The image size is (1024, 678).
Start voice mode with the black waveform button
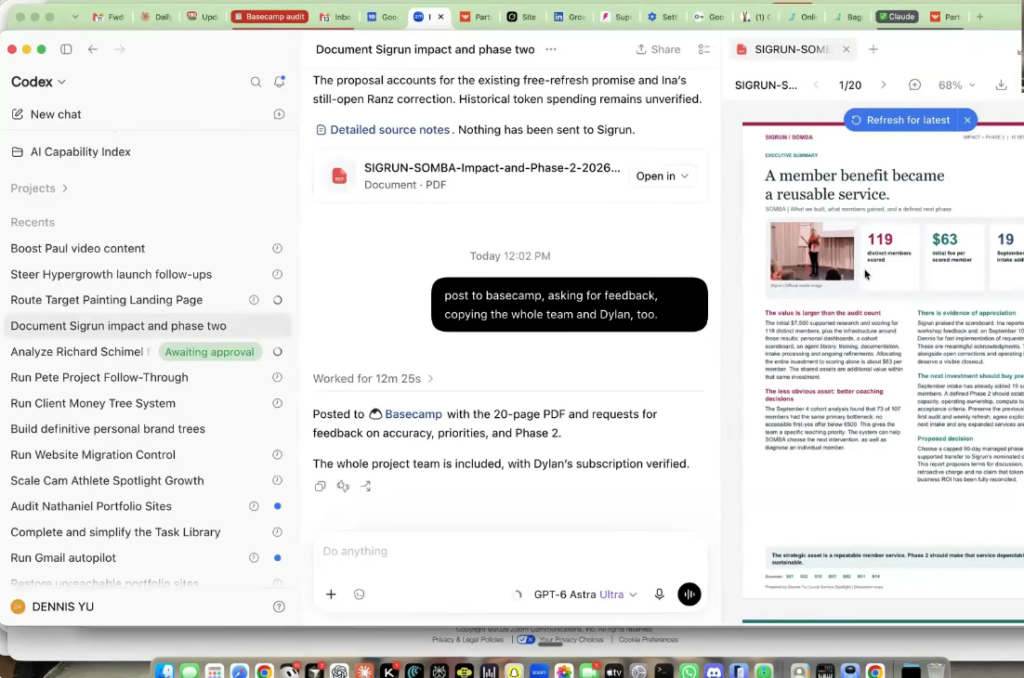click(689, 594)
